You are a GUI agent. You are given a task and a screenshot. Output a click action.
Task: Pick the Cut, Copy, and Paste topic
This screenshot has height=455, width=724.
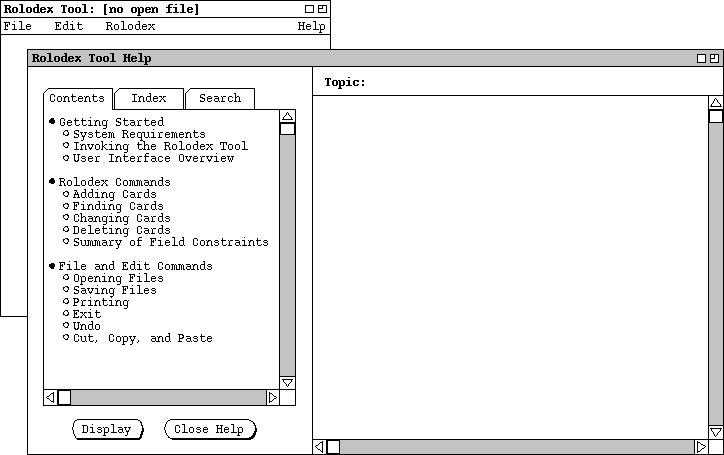(x=142, y=338)
